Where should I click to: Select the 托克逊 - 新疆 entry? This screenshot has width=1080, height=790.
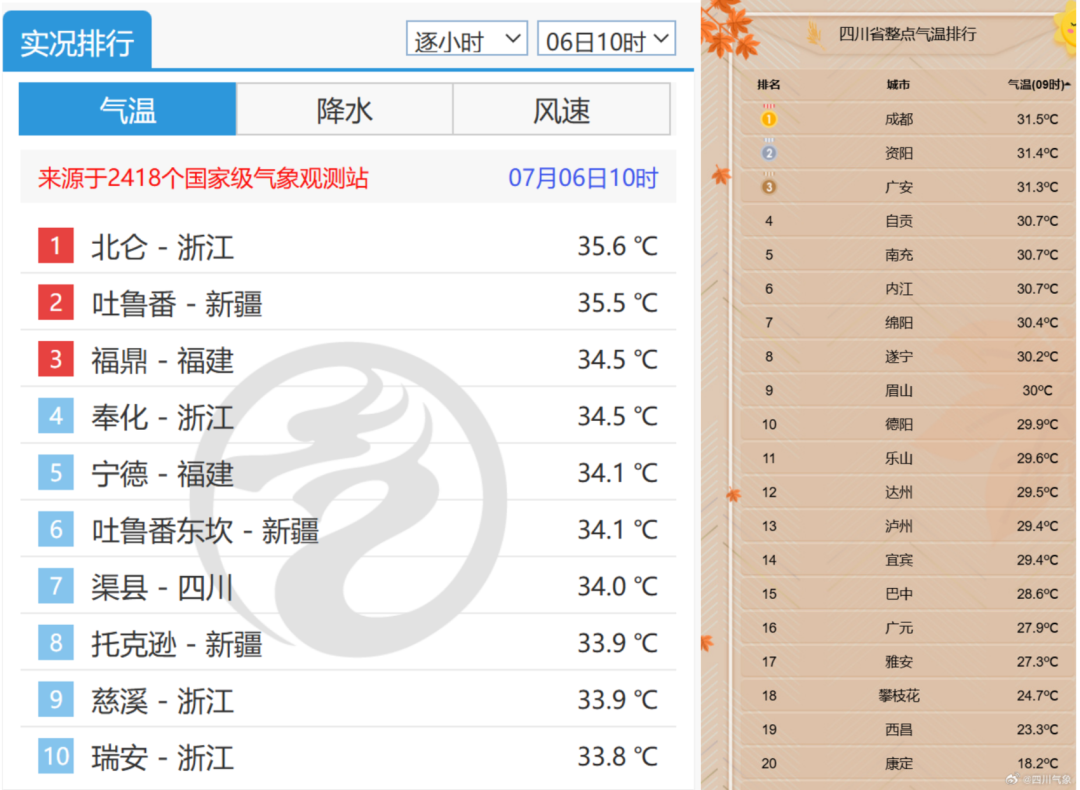(x=177, y=643)
